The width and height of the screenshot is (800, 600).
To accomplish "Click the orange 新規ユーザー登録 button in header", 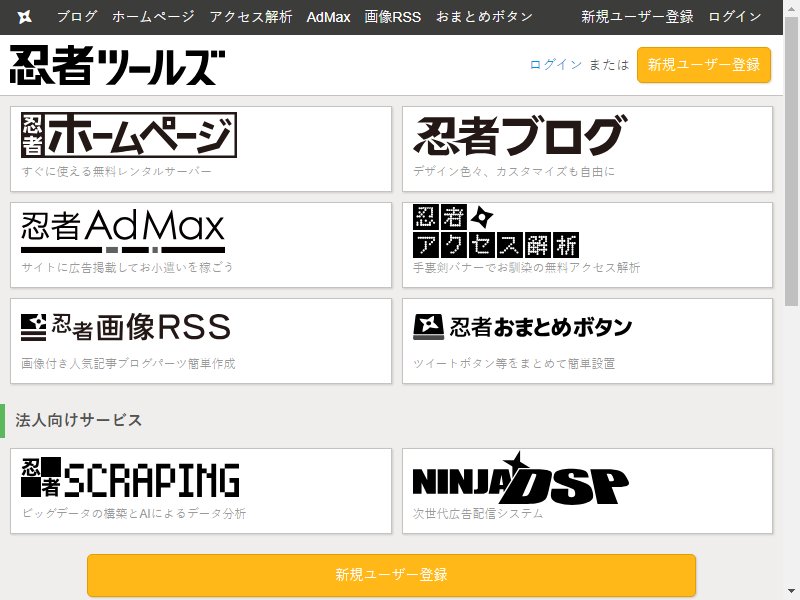I will click(704, 65).
